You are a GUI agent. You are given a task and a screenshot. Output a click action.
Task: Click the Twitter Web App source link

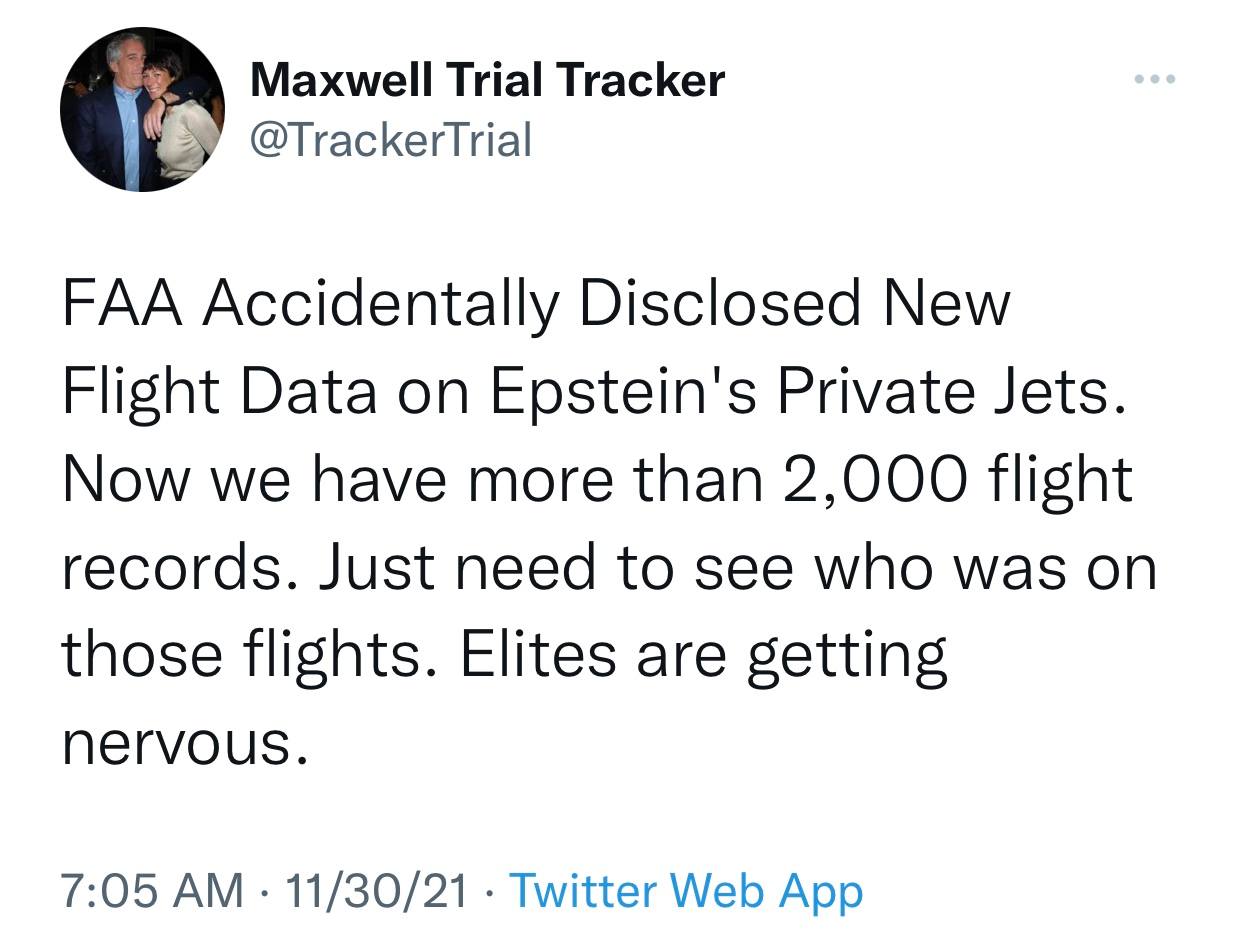click(x=686, y=890)
